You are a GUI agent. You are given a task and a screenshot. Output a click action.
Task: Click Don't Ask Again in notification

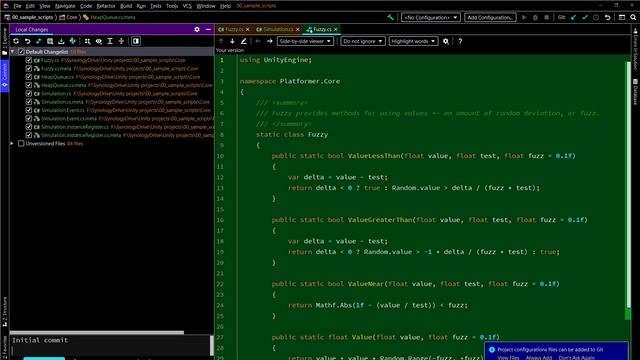tap(576, 358)
